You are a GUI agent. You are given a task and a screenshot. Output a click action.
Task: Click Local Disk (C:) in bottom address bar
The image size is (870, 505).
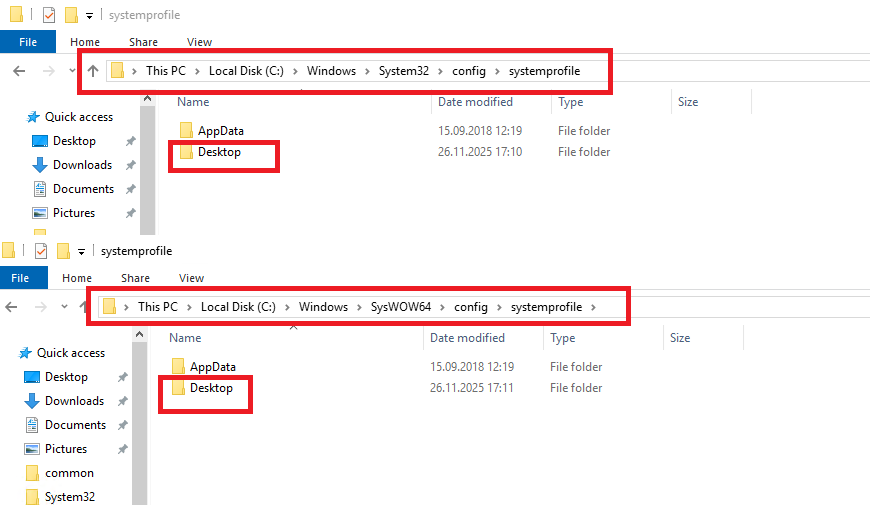tap(238, 307)
